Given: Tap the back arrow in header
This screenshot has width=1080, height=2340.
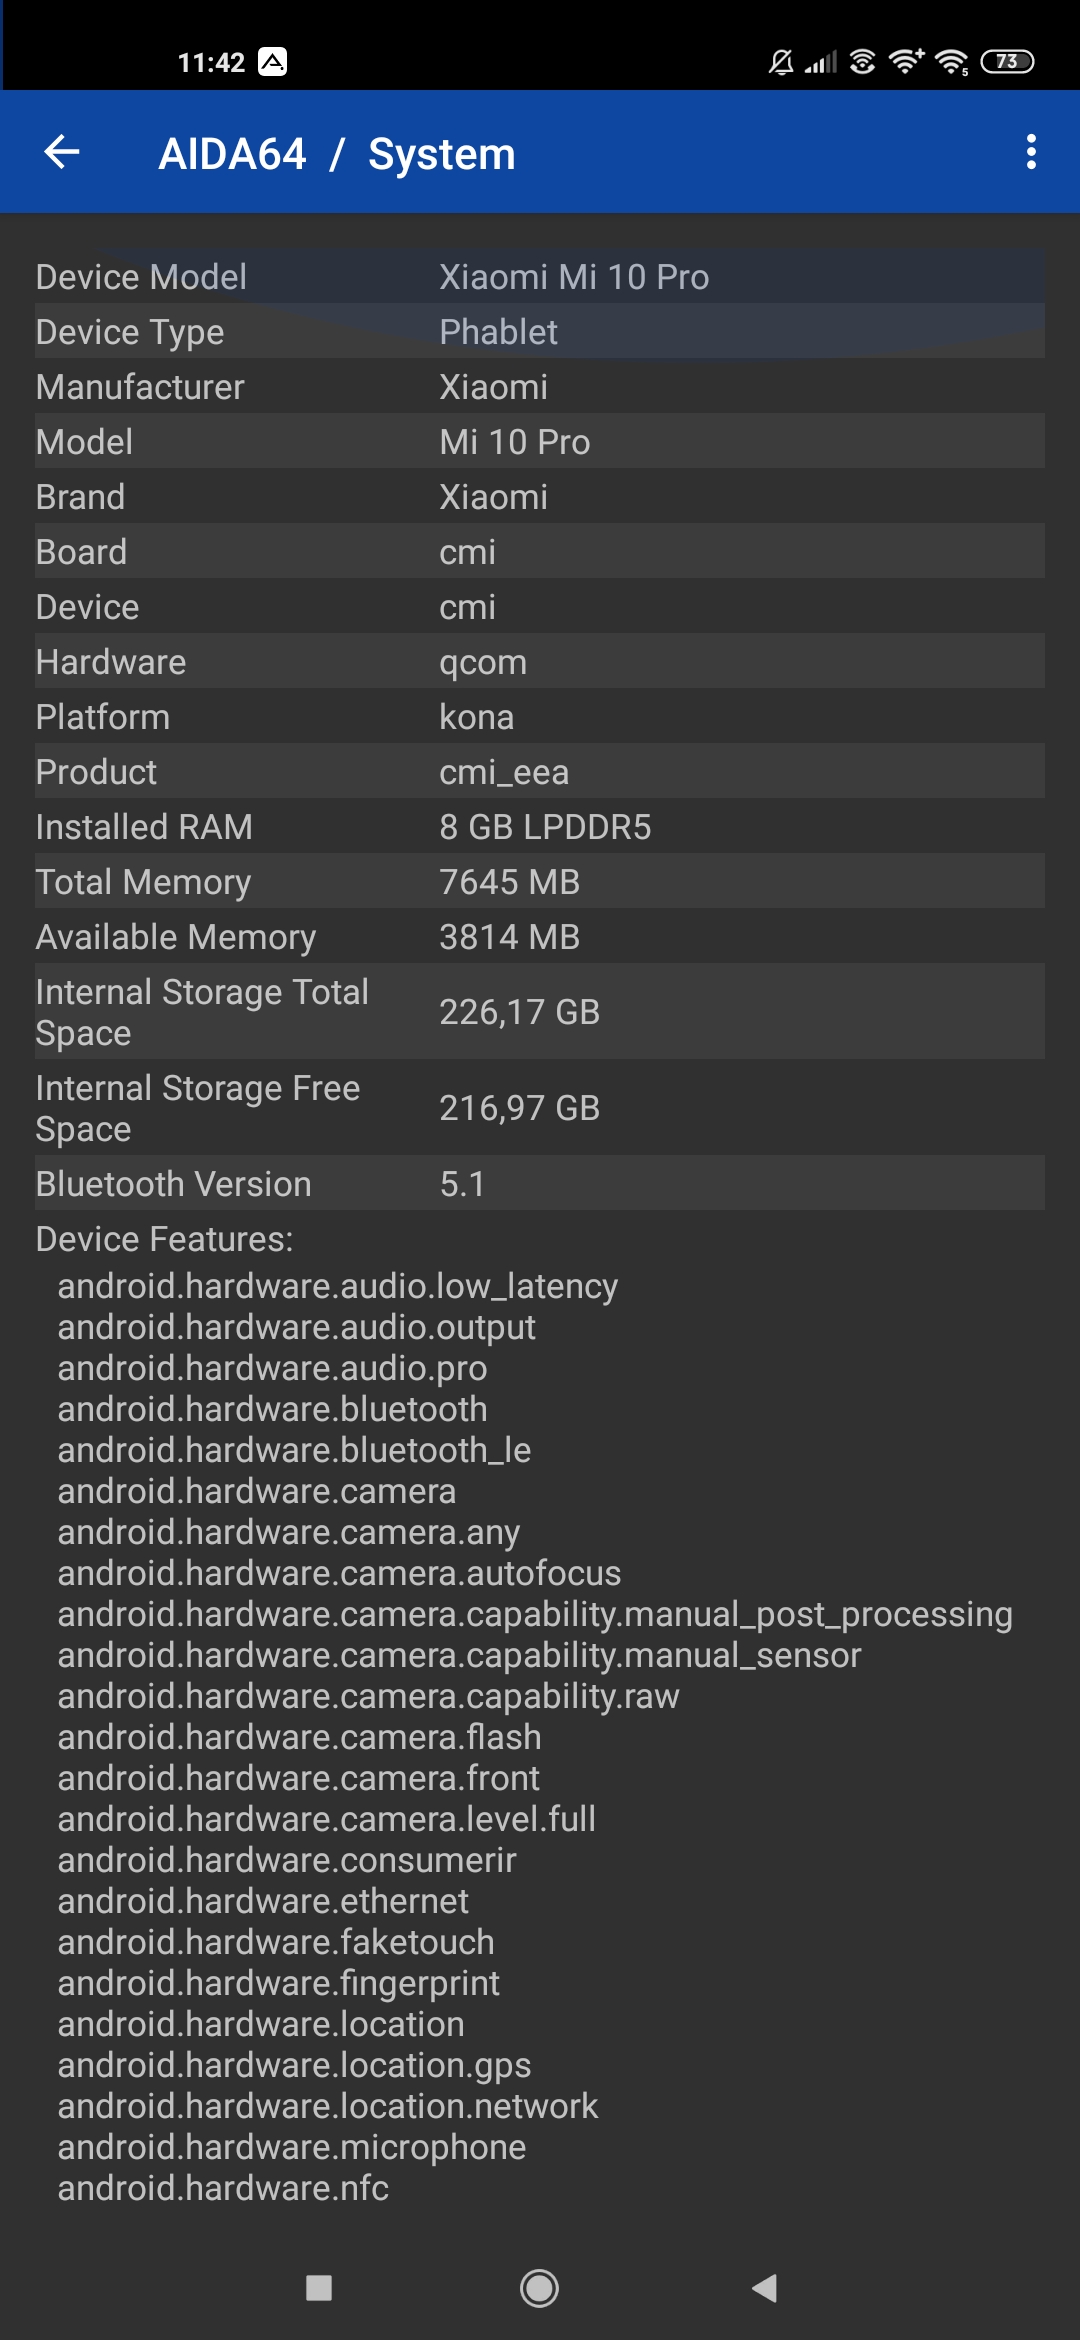Looking at the screenshot, I should [62, 153].
